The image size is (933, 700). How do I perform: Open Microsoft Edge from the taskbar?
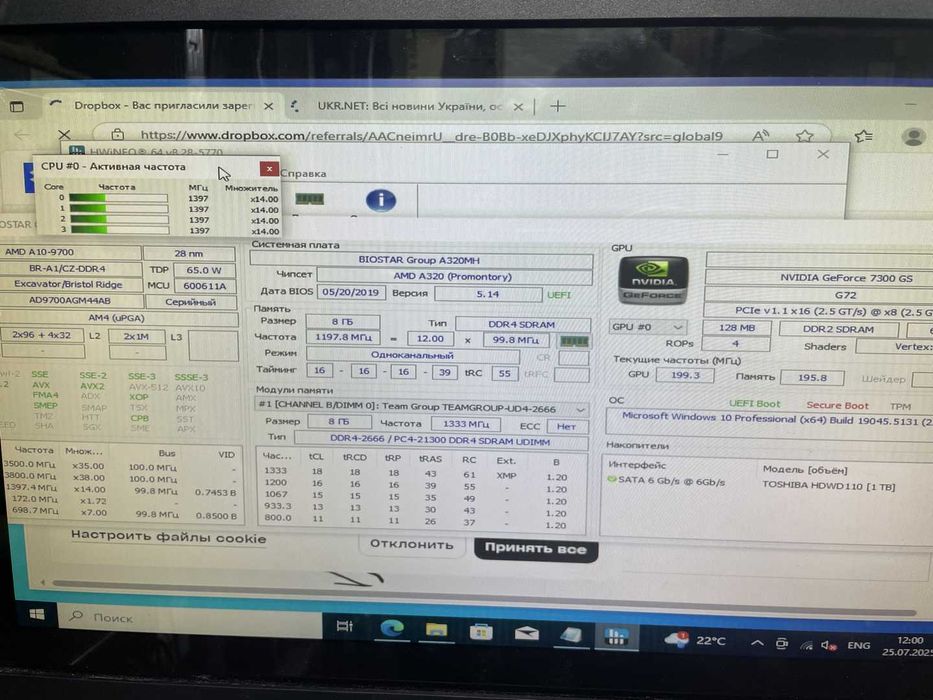(392, 628)
